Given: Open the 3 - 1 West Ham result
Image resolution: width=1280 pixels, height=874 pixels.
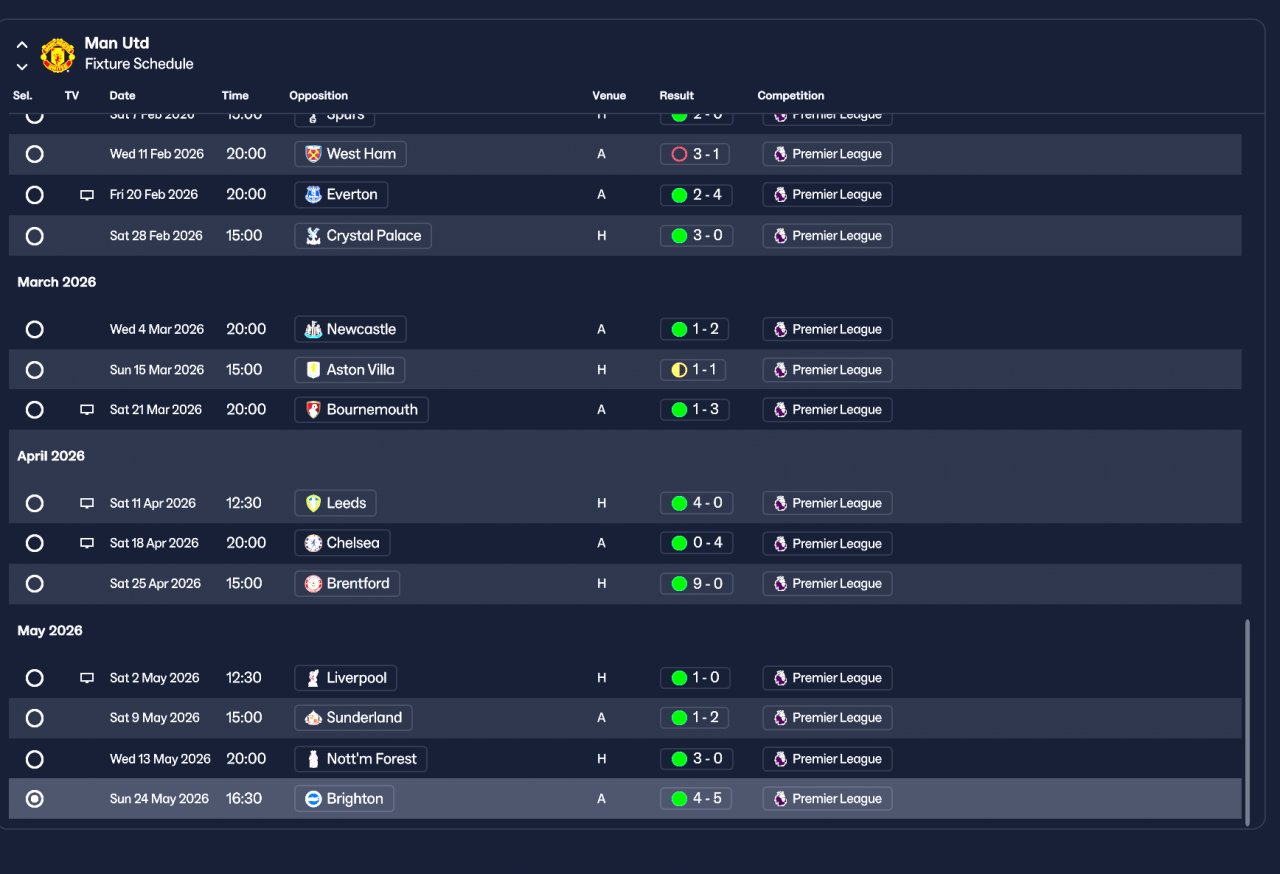Looking at the screenshot, I should coord(696,154).
